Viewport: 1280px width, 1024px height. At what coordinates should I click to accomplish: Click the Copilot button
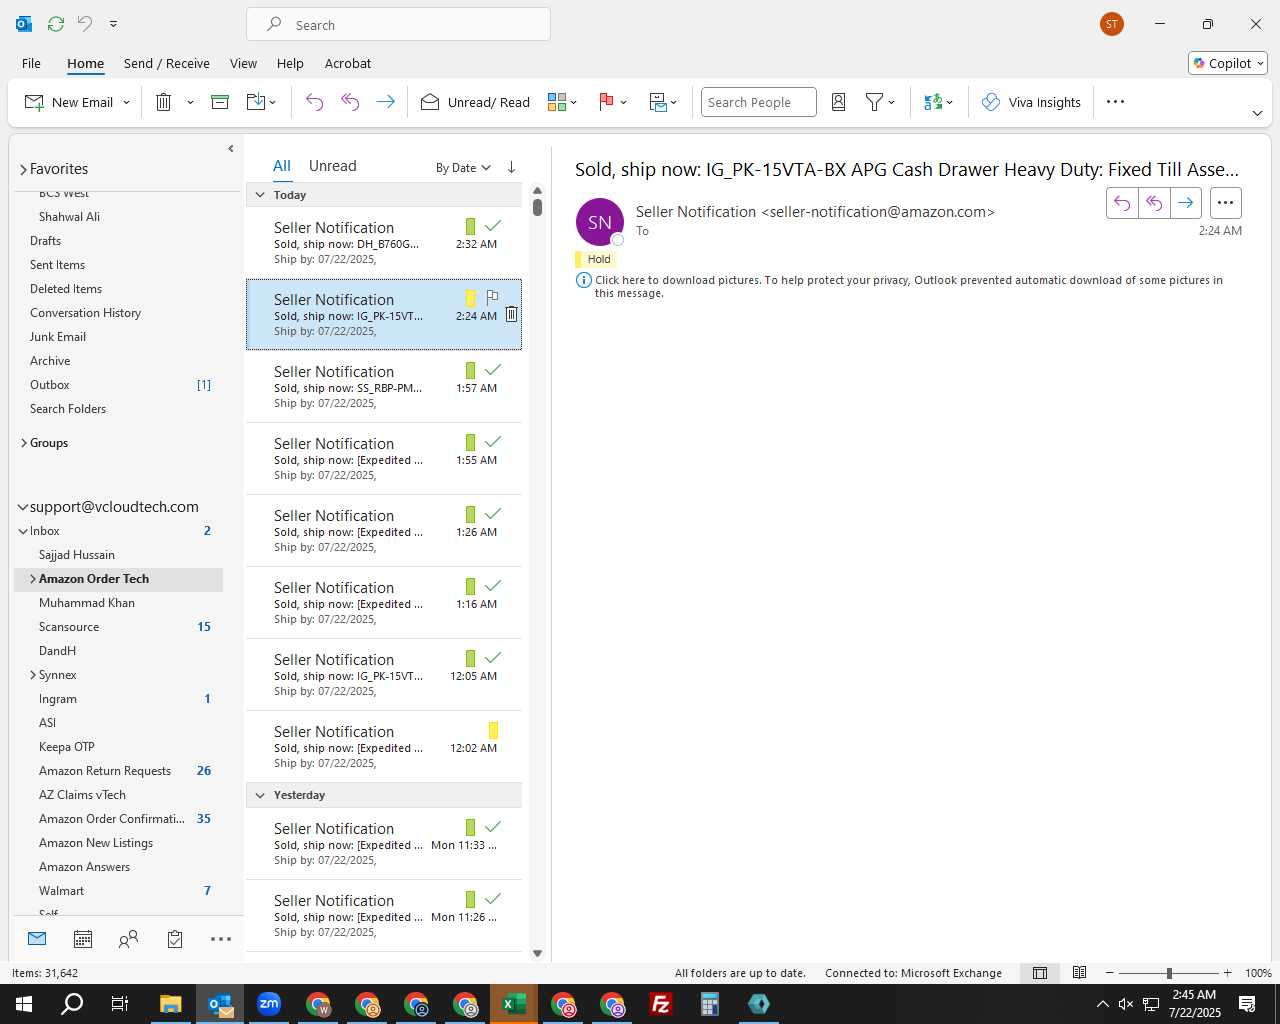[x=1228, y=63]
